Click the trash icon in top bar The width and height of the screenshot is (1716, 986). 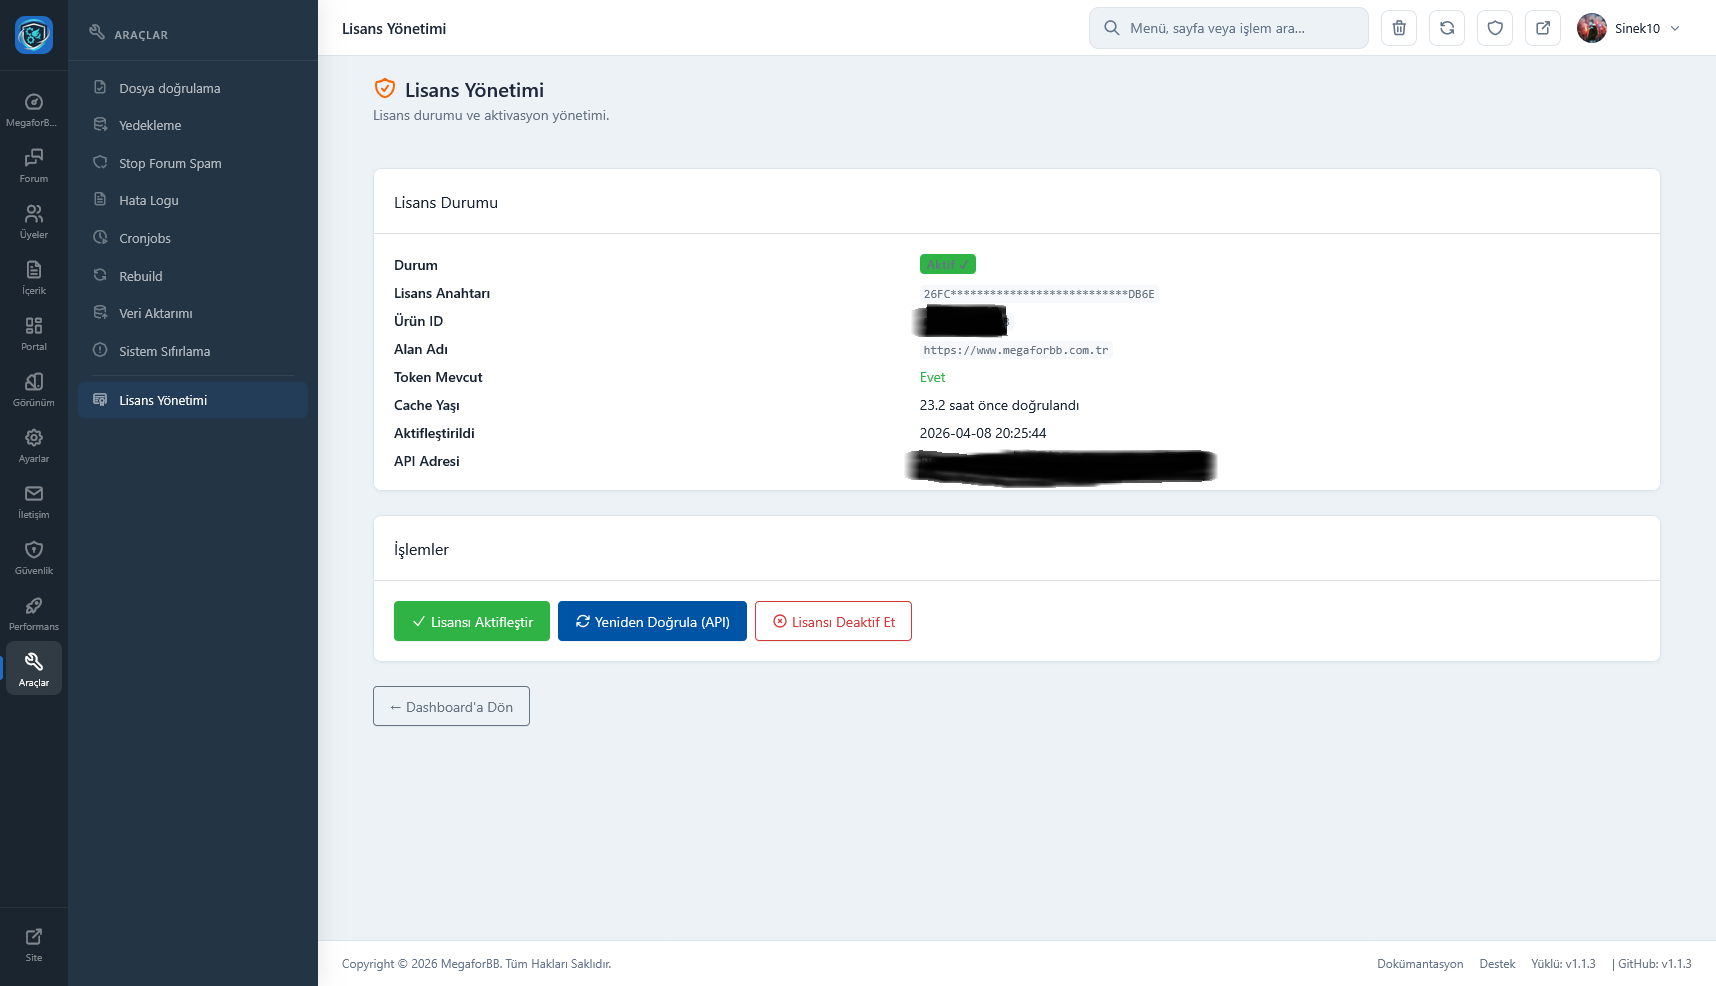1399,28
